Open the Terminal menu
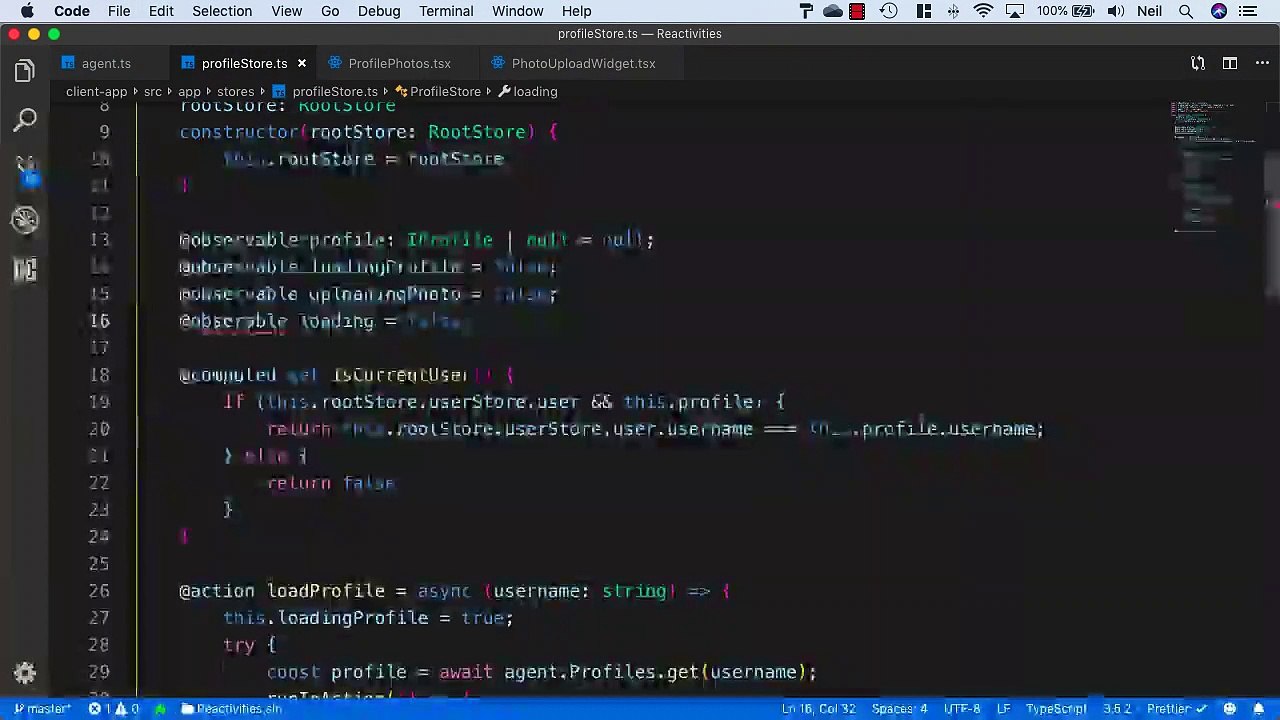This screenshot has width=1280, height=720. (446, 11)
